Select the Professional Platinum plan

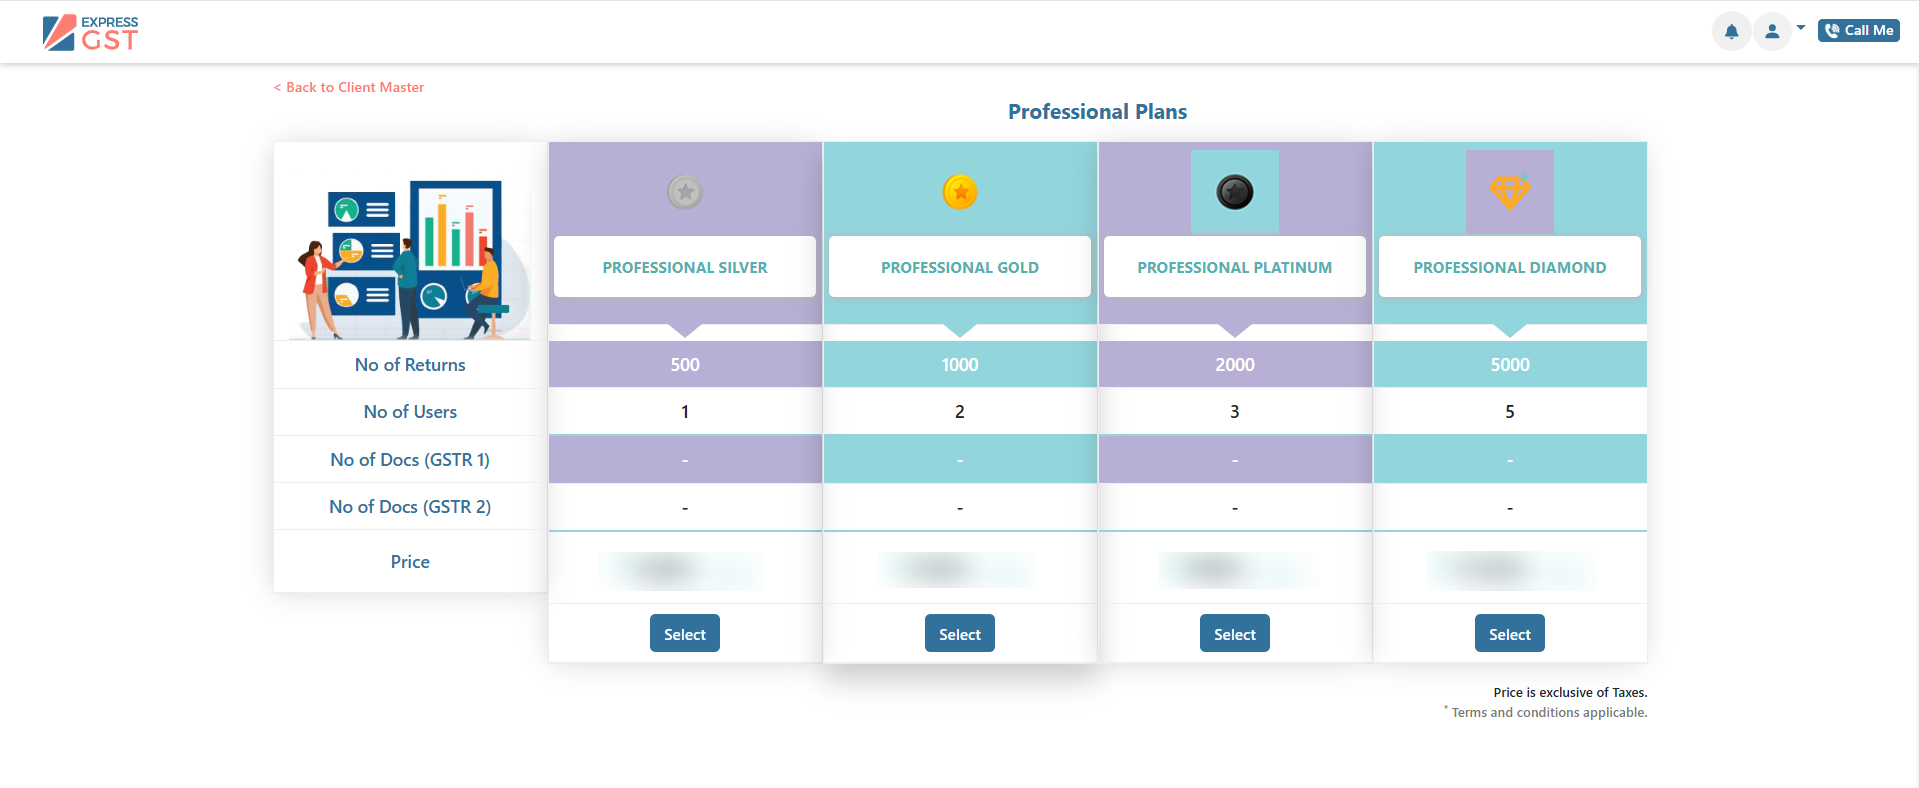click(1235, 634)
